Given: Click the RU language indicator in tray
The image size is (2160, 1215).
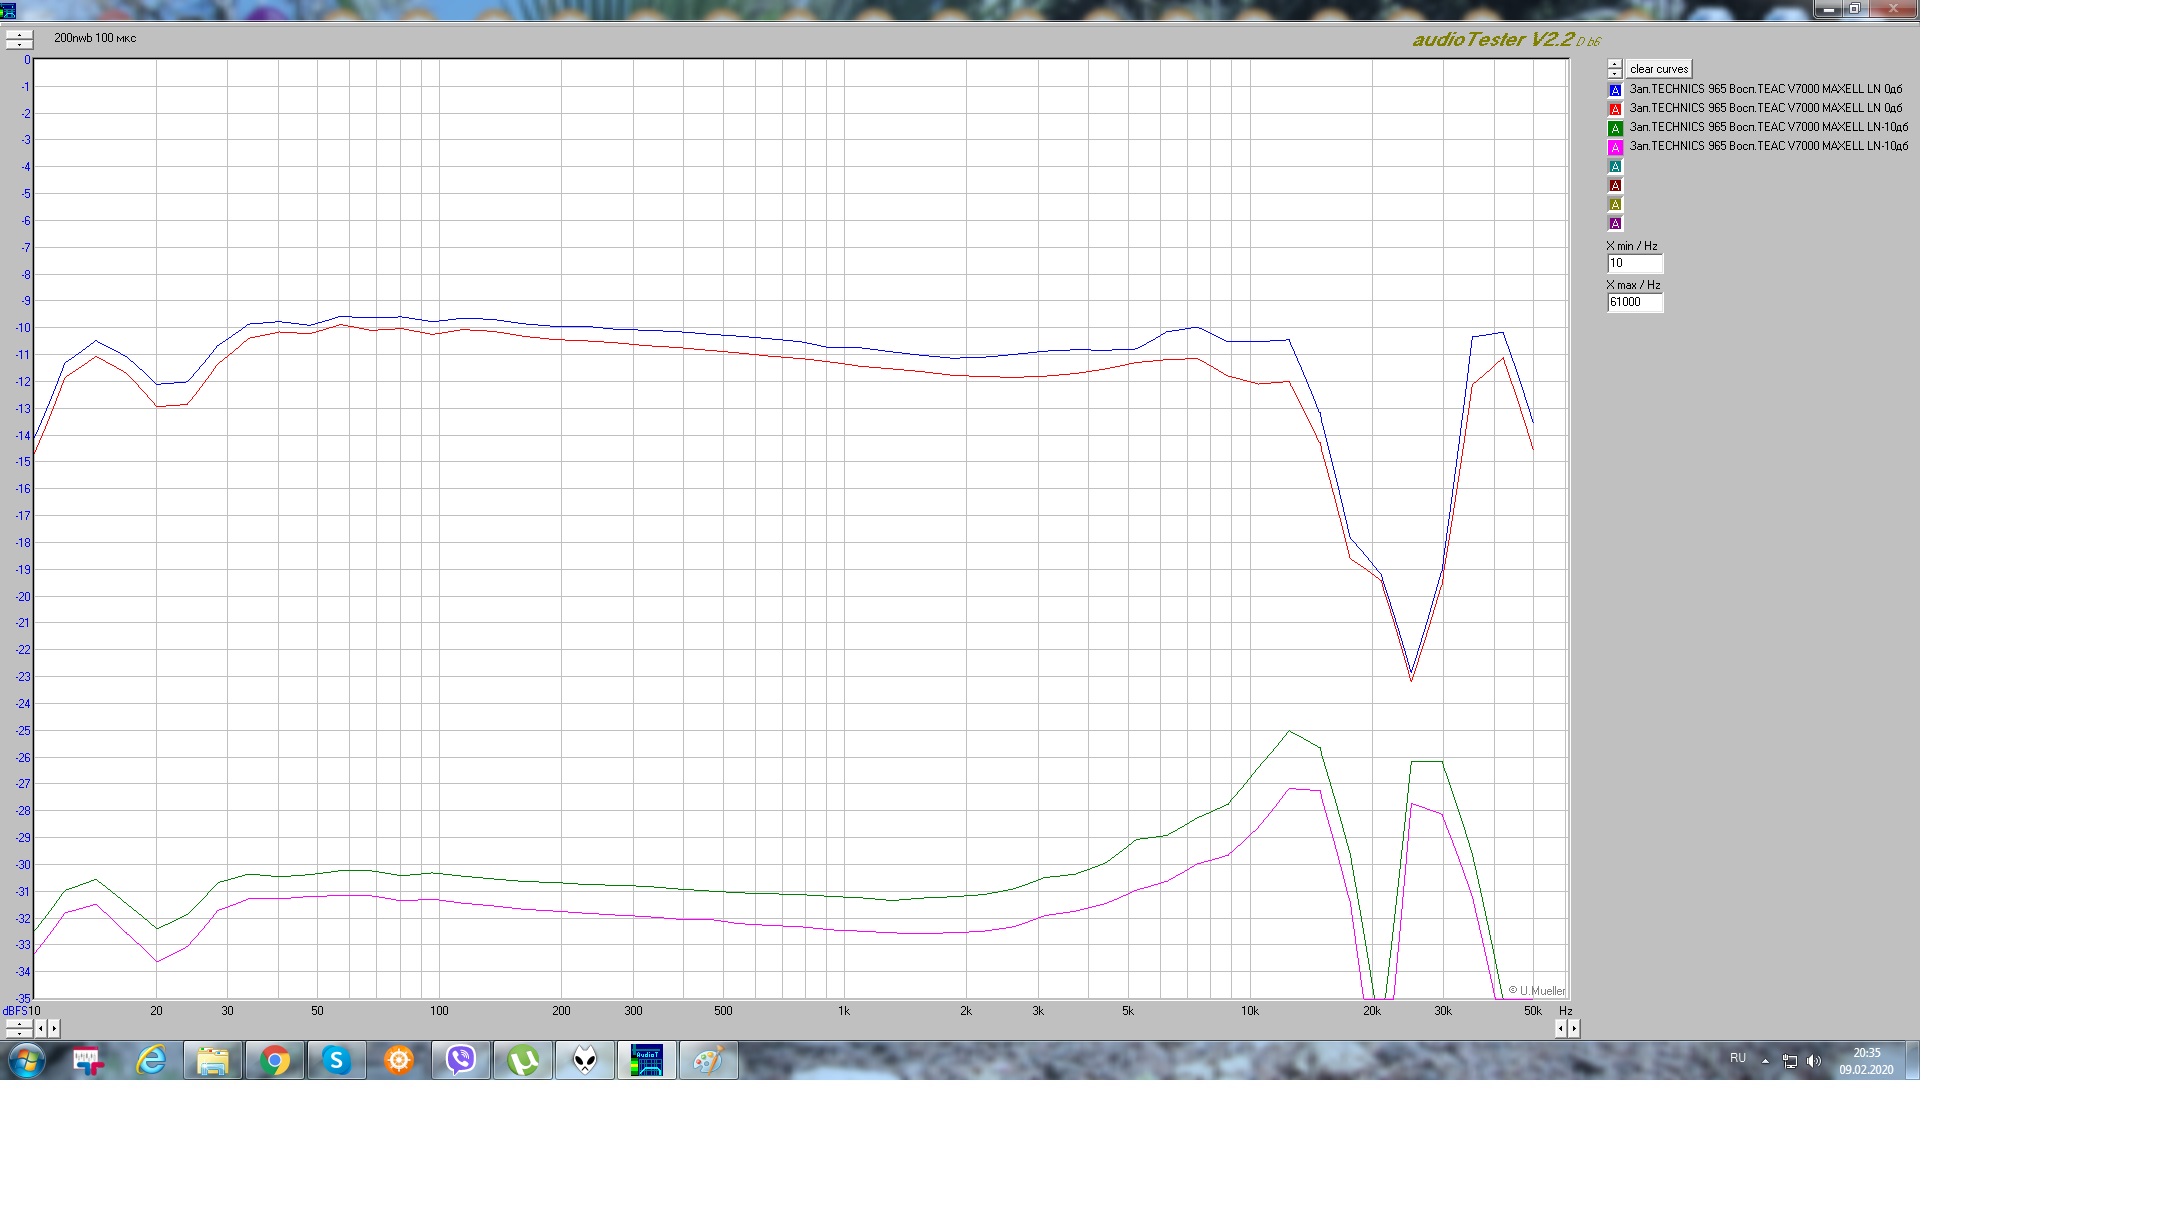Looking at the screenshot, I should coord(1738,1058).
